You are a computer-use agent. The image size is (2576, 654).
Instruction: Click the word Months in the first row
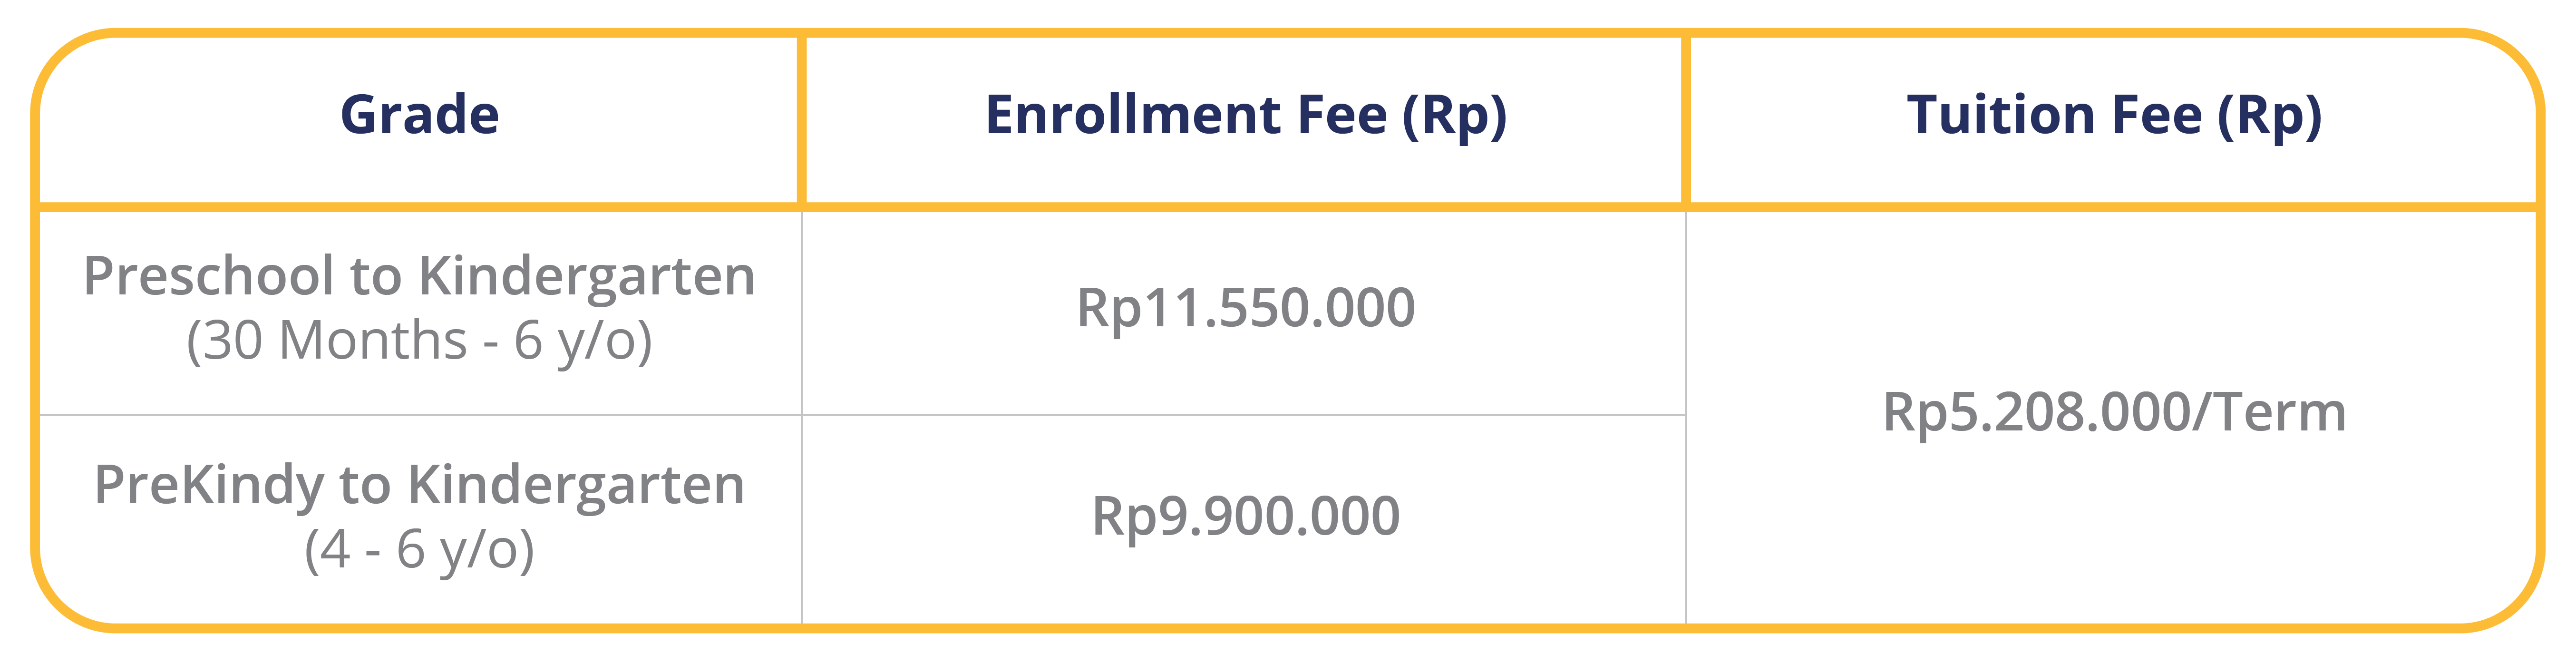373,340
